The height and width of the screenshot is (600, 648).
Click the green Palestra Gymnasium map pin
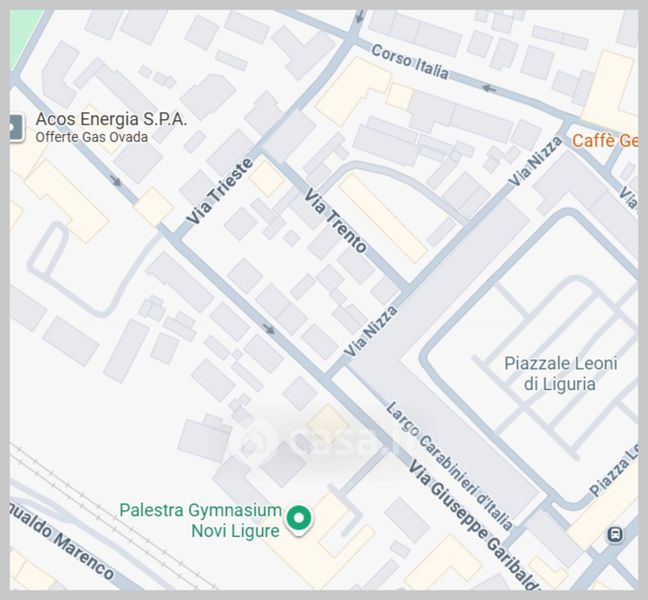(299, 519)
